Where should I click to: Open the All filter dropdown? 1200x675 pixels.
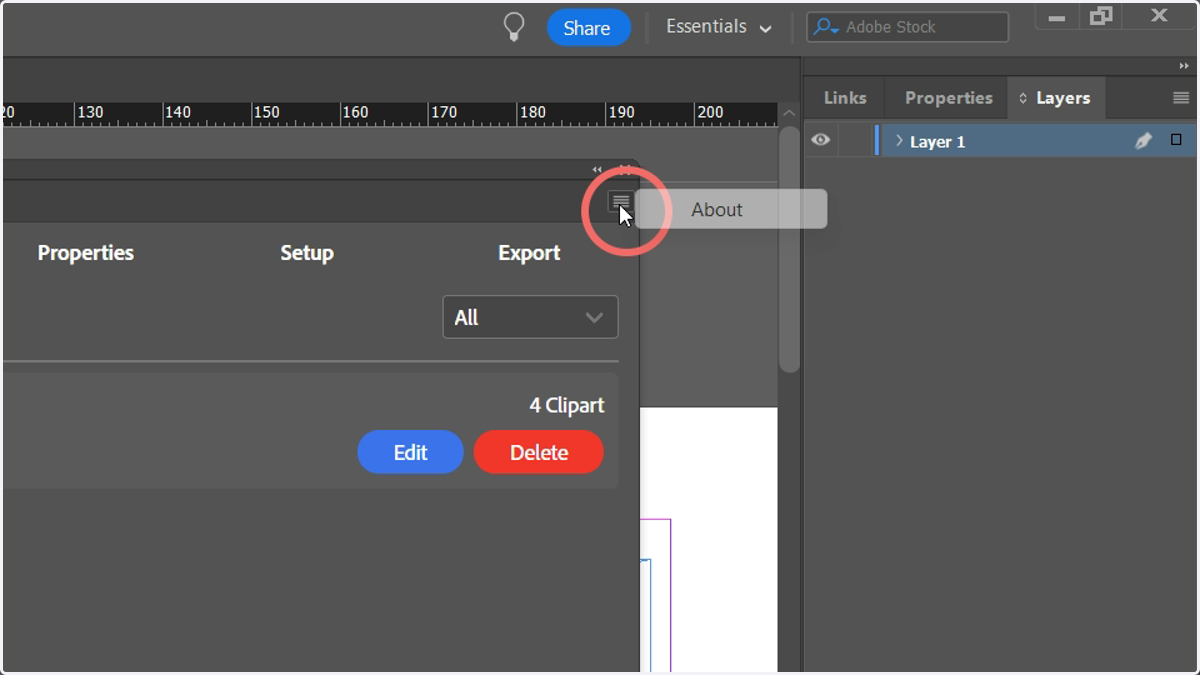click(x=530, y=317)
